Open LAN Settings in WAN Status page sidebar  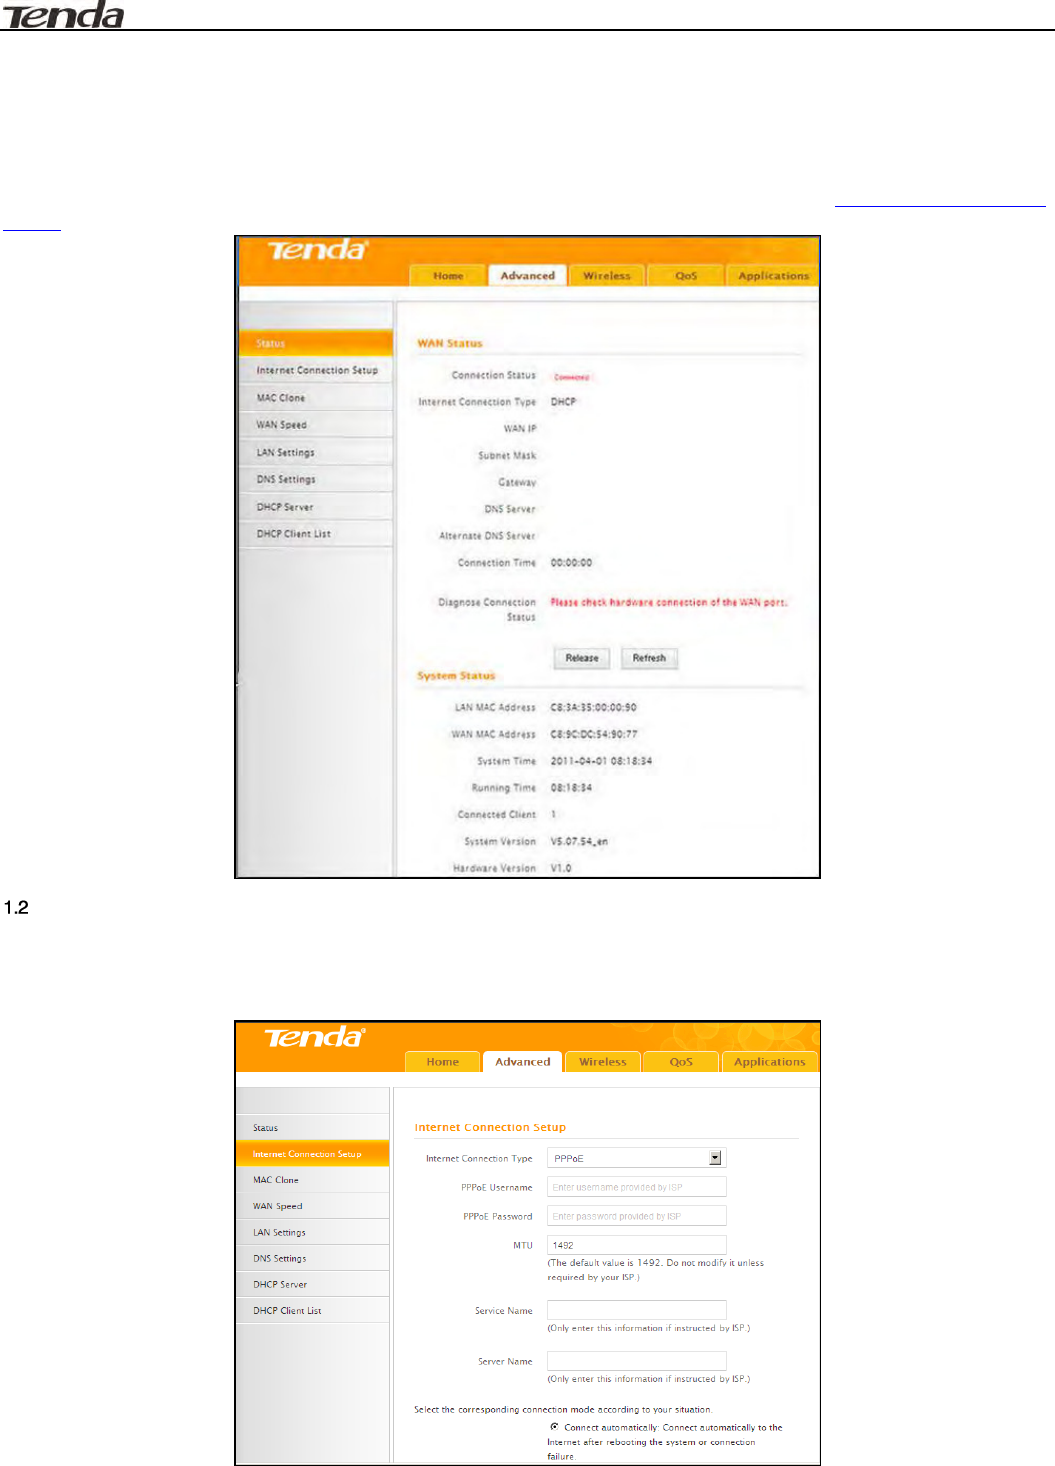click(316, 452)
